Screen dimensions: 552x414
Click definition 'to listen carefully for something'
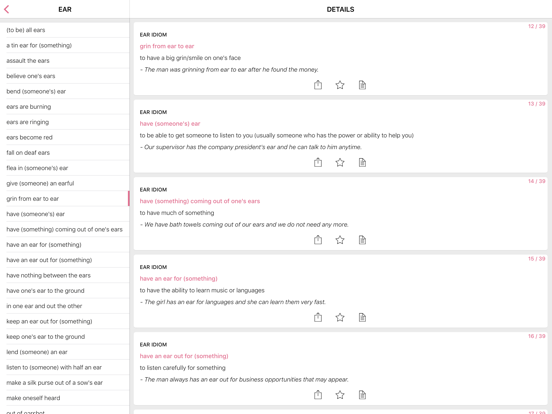coord(182,368)
